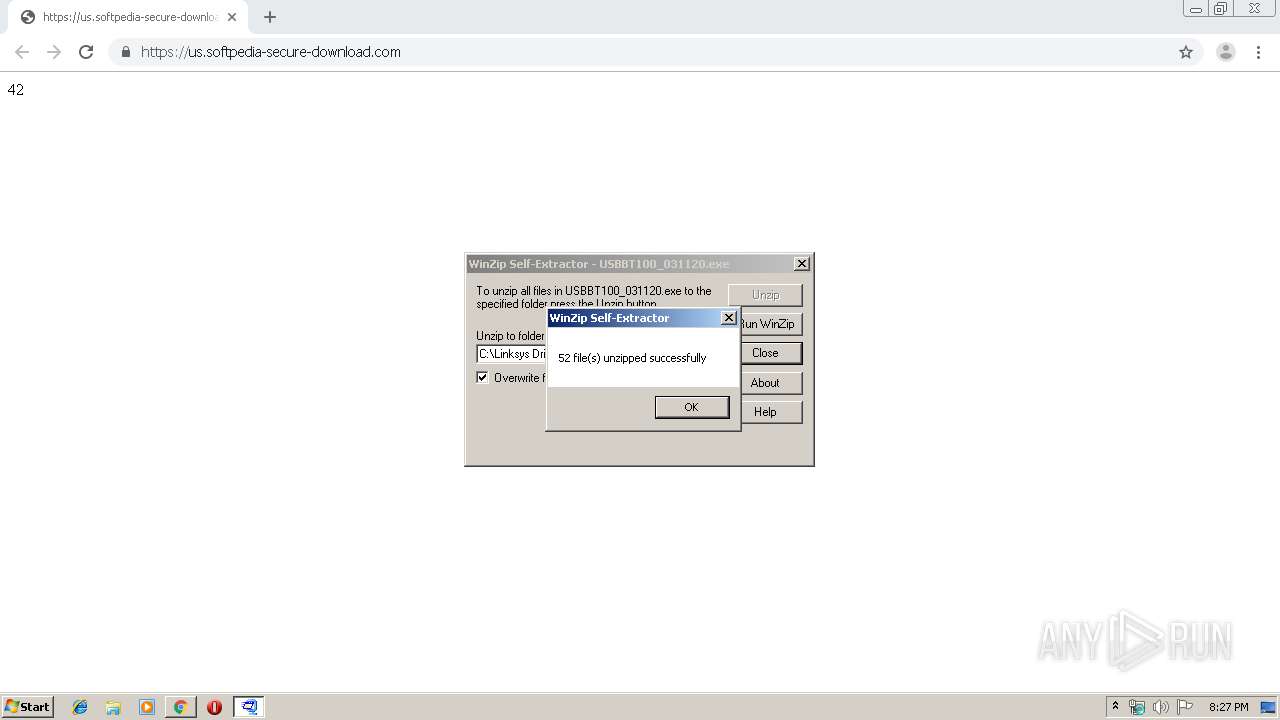The height and width of the screenshot is (720, 1280).
Task: Click the '52 file(s) unzipped successfully' message
Action: coord(632,358)
